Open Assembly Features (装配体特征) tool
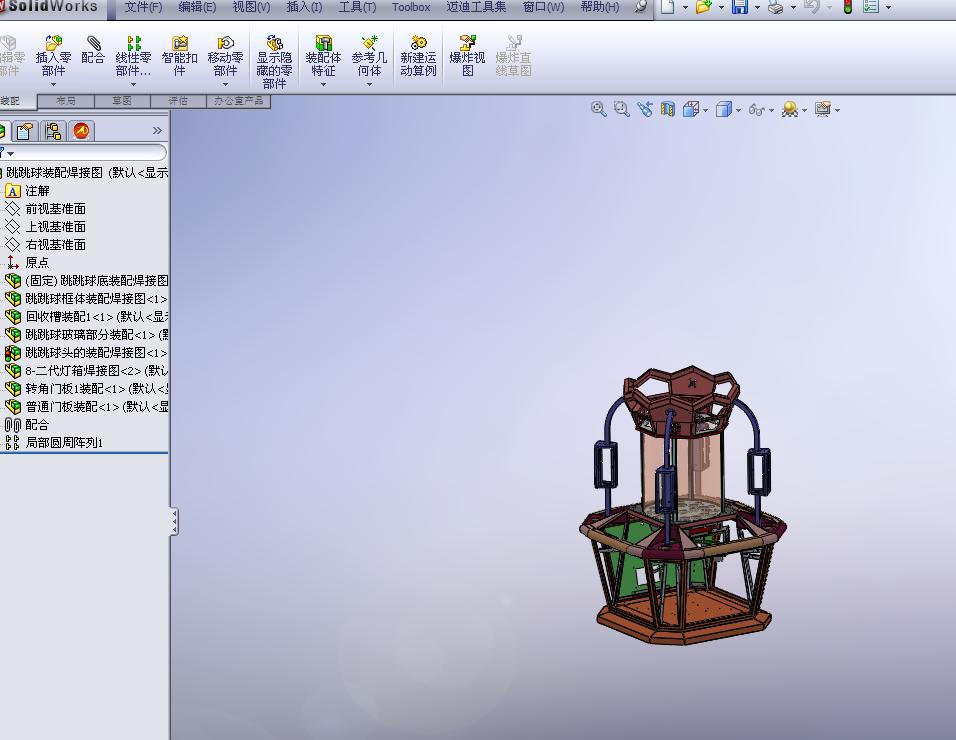This screenshot has height=740, width=956. point(323,56)
